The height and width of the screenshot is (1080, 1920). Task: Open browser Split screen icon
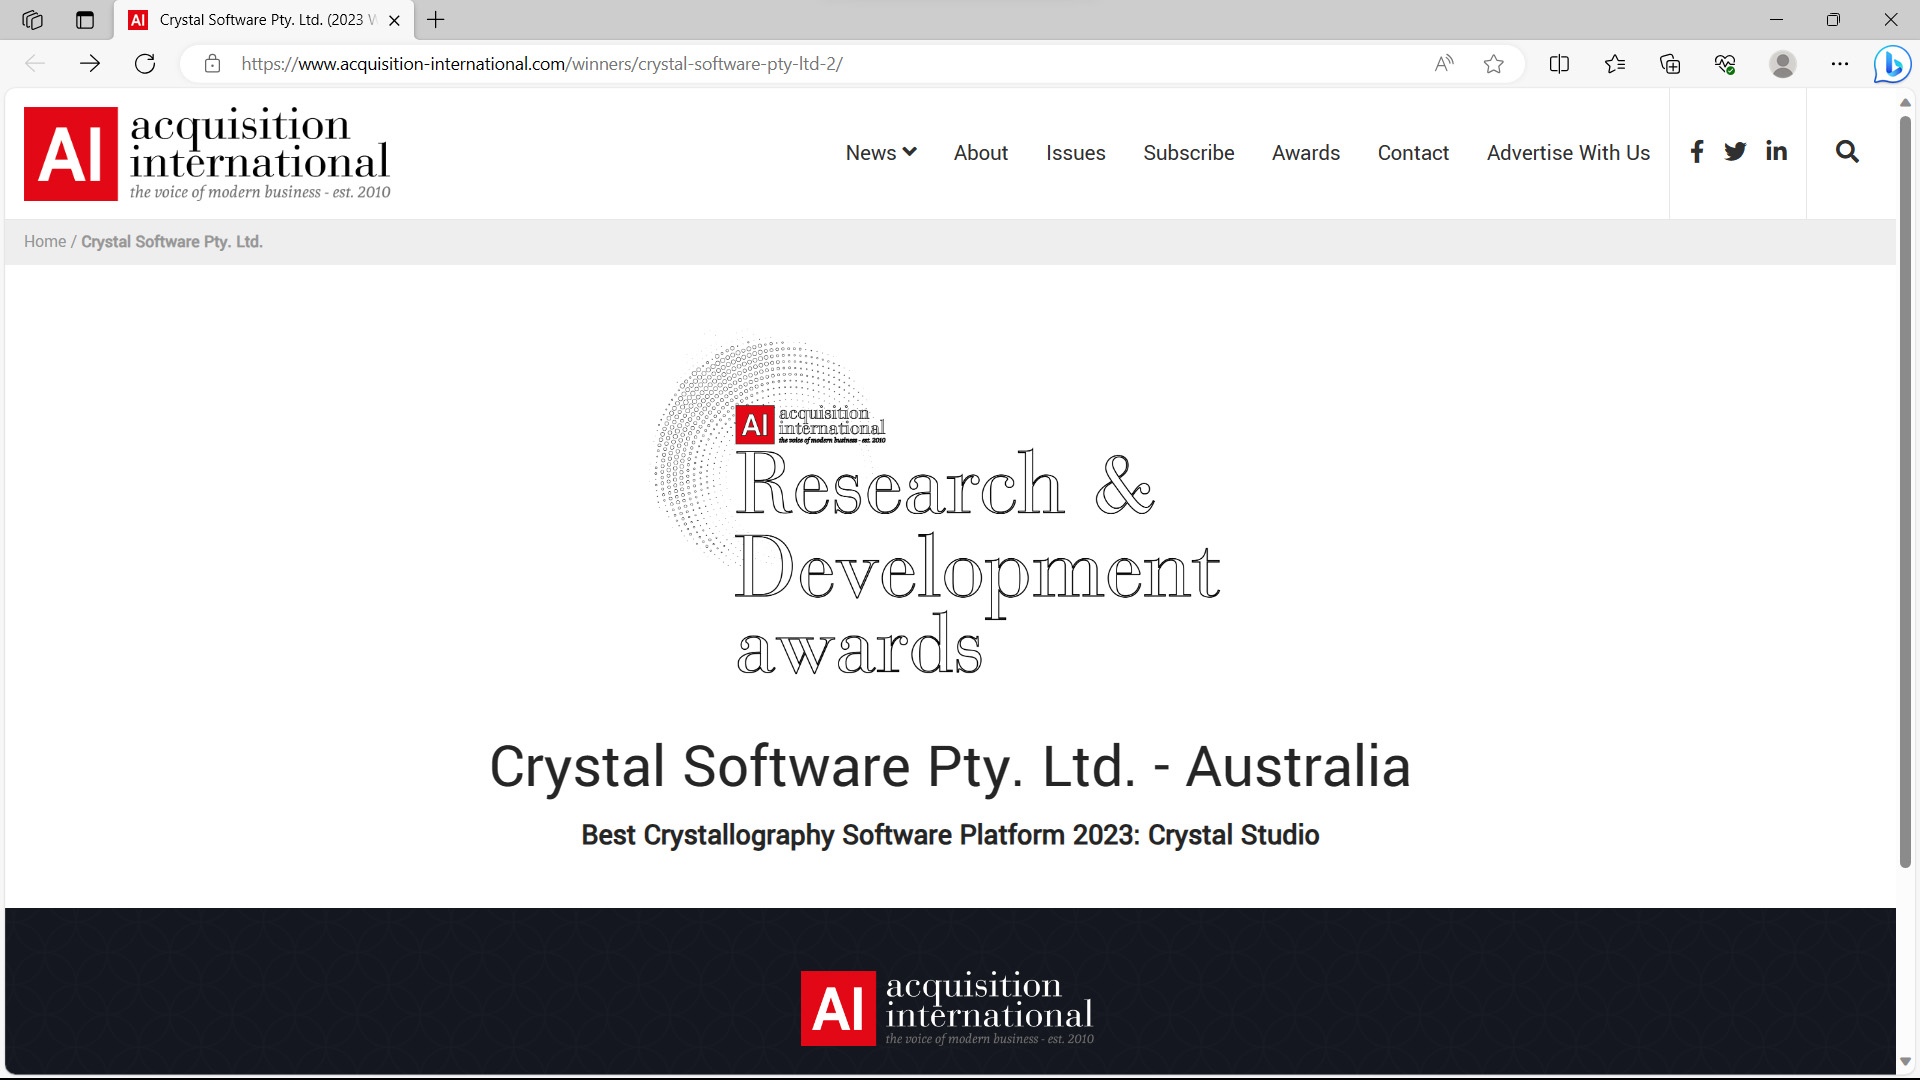click(x=1559, y=64)
